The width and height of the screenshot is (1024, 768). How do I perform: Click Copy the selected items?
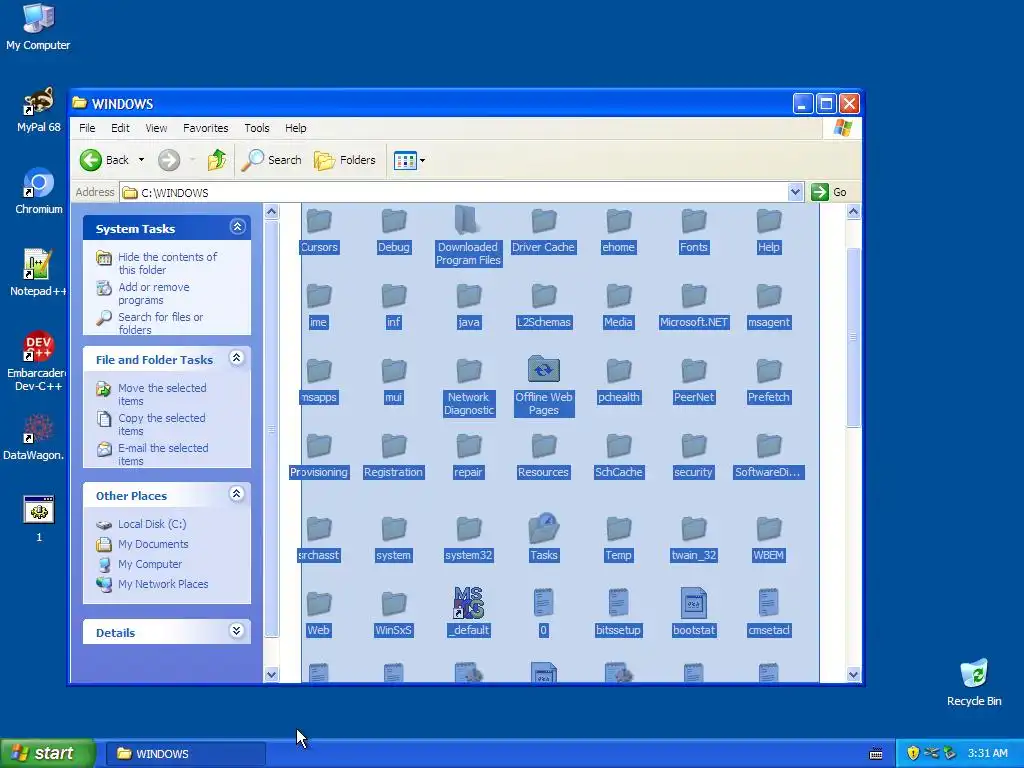coord(161,424)
